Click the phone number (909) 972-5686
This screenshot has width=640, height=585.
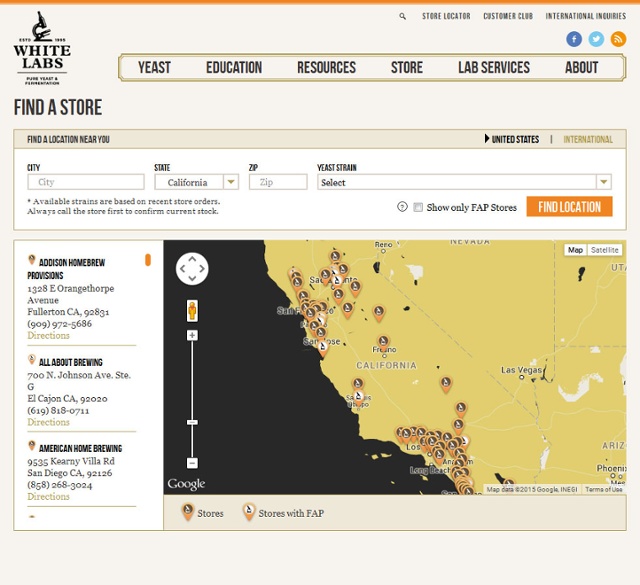[60, 324]
